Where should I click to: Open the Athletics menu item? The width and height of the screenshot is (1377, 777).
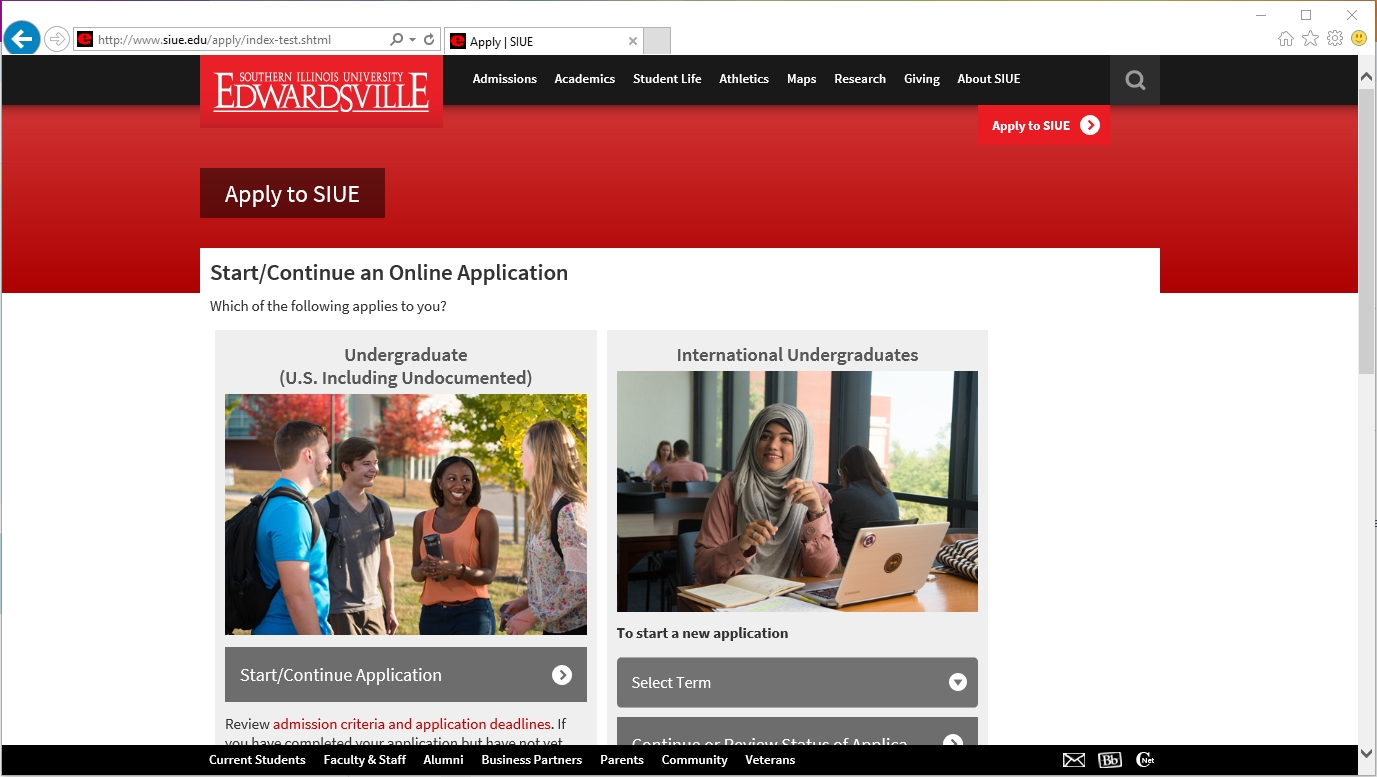(744, 79)
